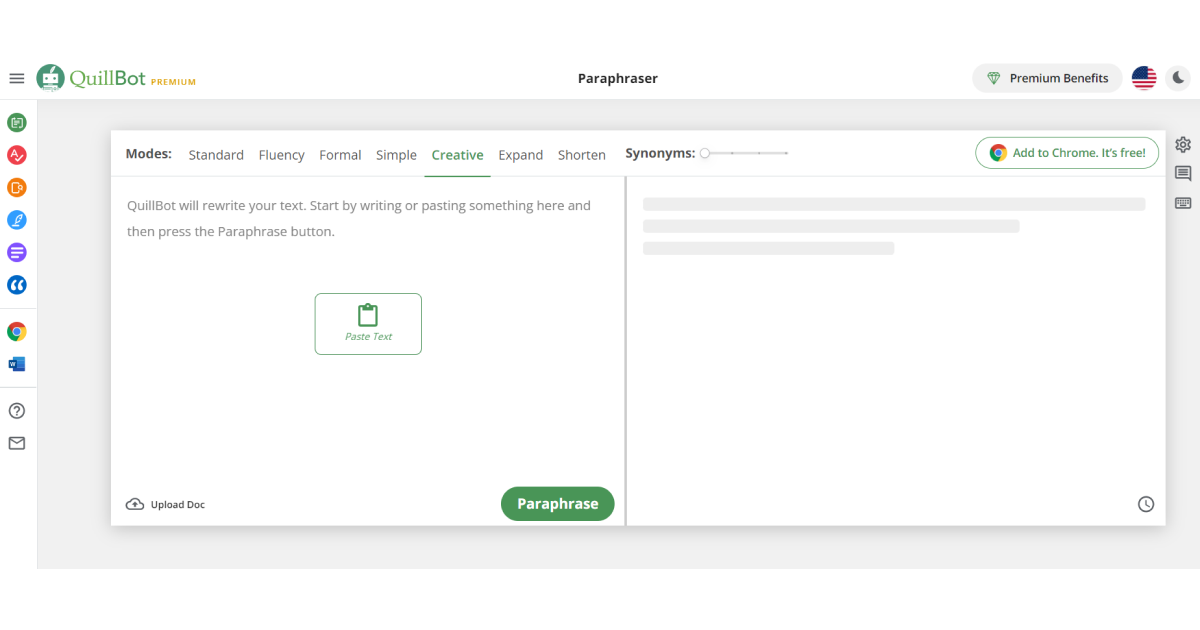Show keyboard shortcuts via the keyboard icon
Image resolution: width=1200 pixels, height=630 pixels.
(1183, 201)
